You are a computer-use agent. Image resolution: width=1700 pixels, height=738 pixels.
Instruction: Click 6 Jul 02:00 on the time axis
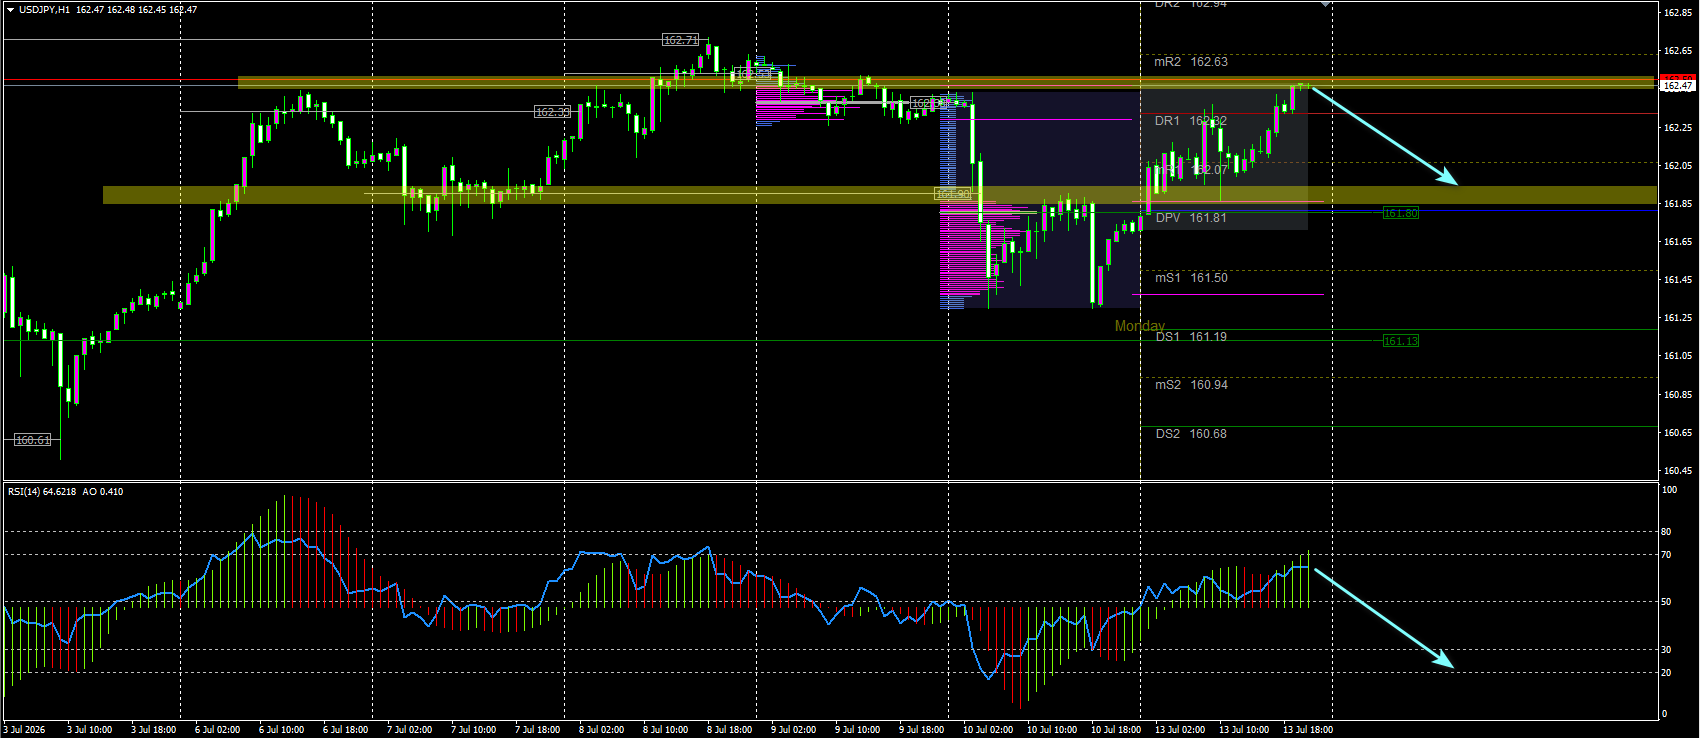218,730
